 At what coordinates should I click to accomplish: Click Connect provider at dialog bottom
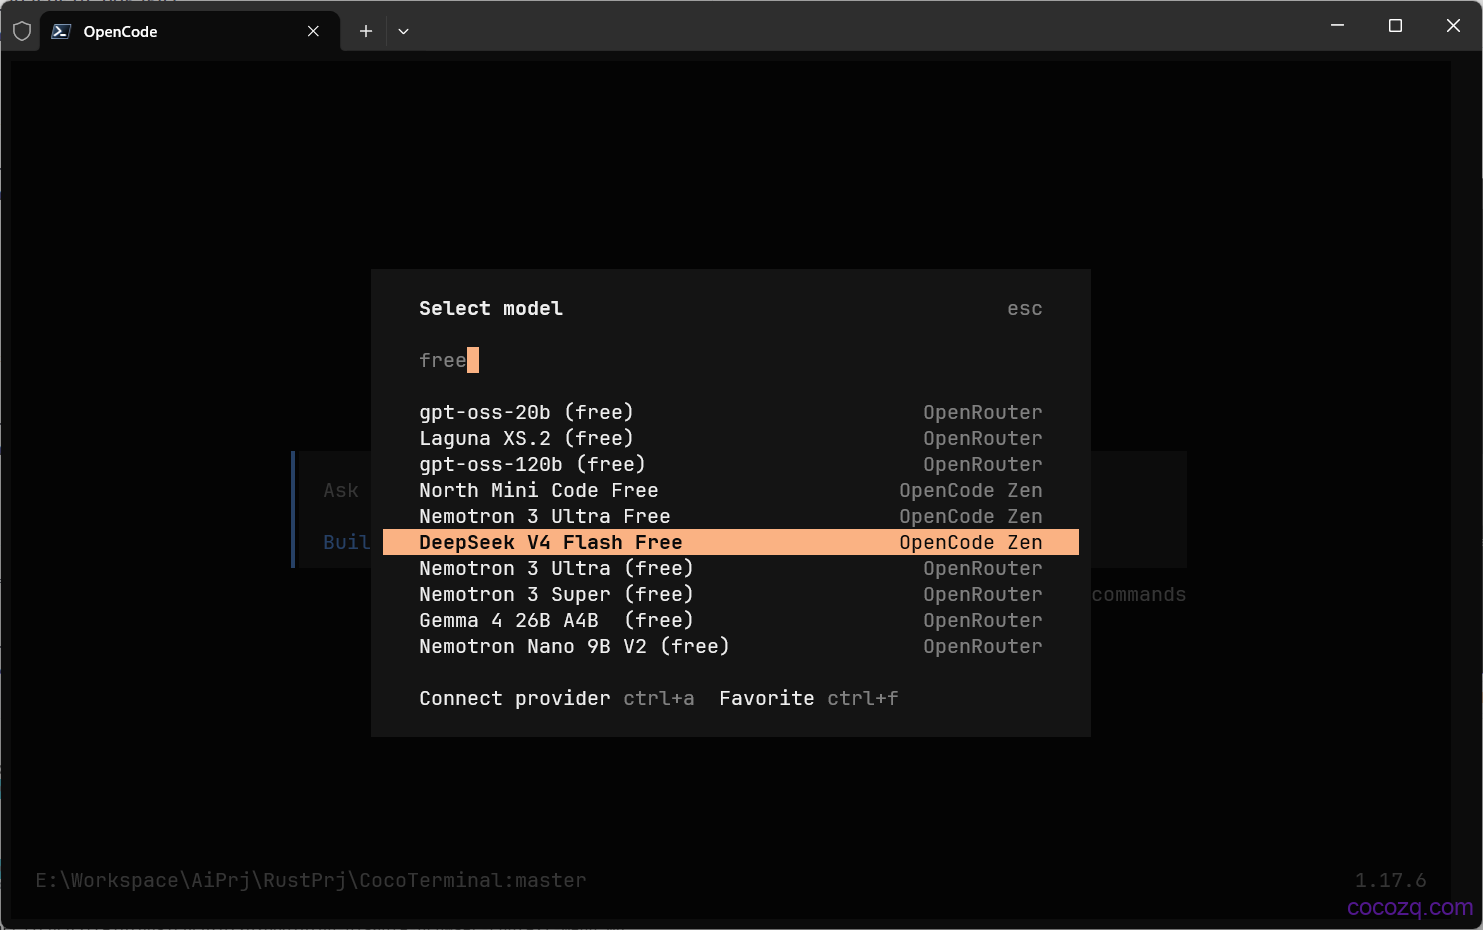coord(515,698)
